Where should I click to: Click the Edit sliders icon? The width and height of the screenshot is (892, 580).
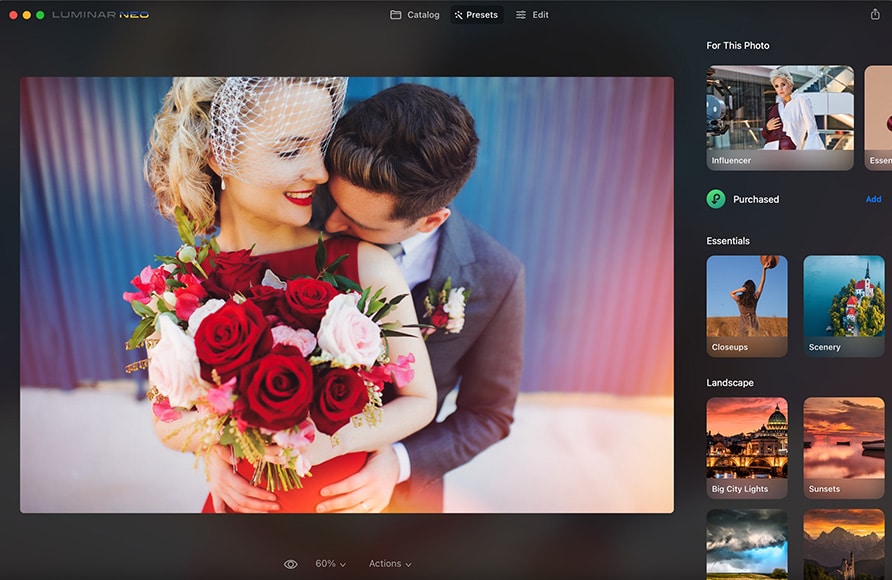pyautogui.click(x=521, y=15)
